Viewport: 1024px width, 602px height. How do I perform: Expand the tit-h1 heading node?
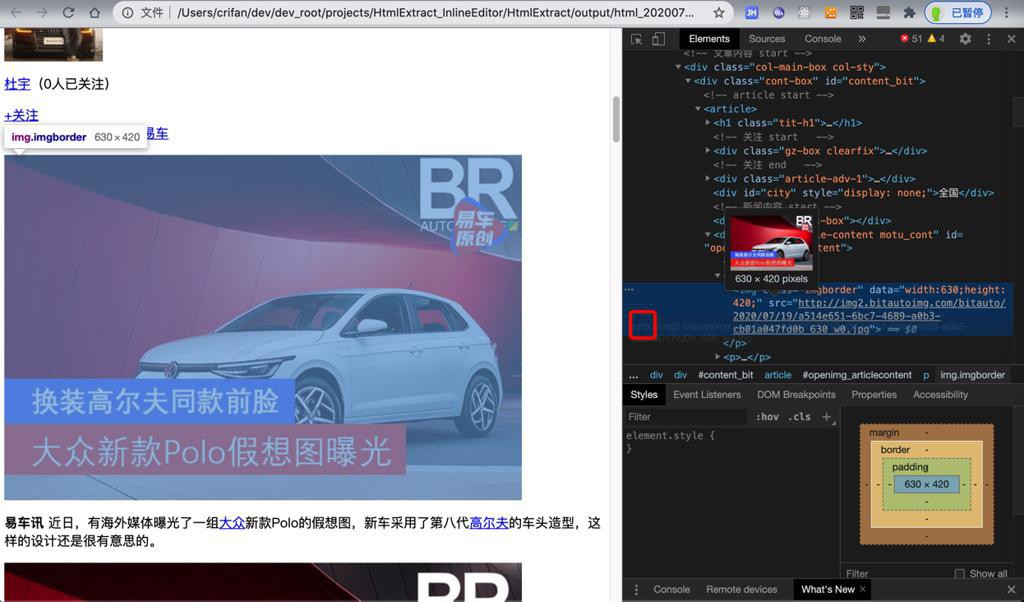coord(708,123)
